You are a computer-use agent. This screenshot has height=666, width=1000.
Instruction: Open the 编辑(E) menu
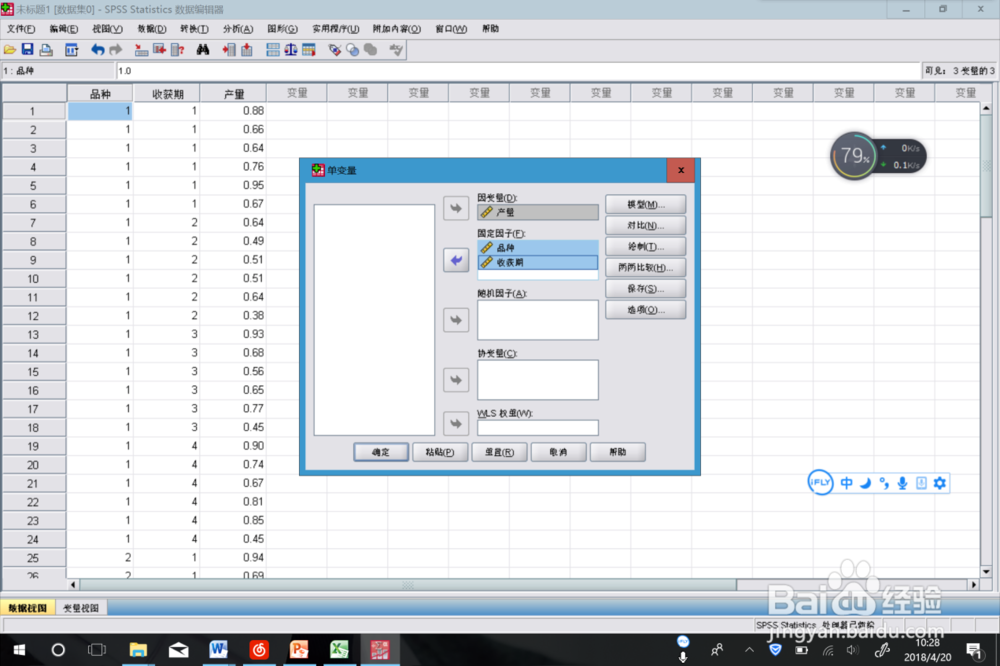[64, 29]
